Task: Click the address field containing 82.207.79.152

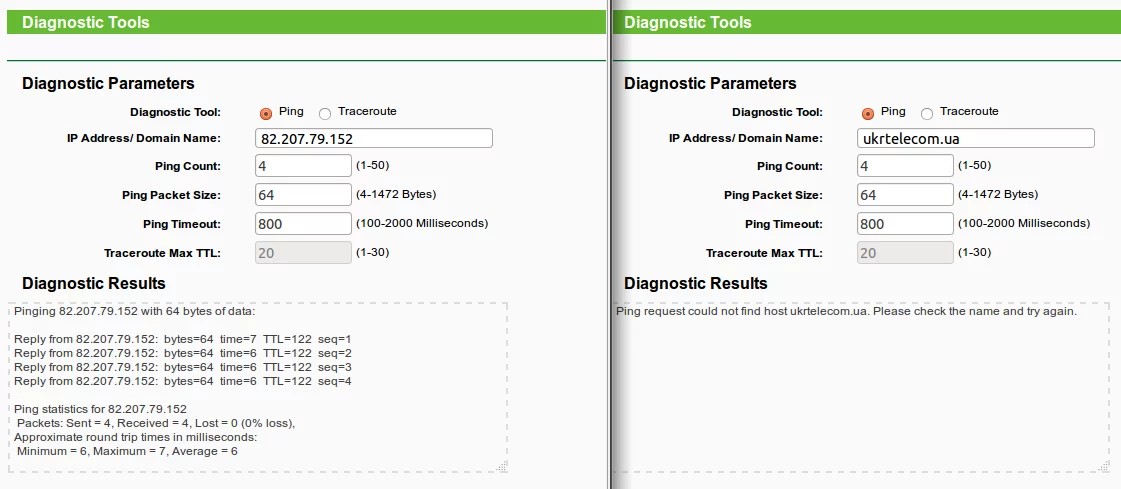Action: (x=374, y=139)
